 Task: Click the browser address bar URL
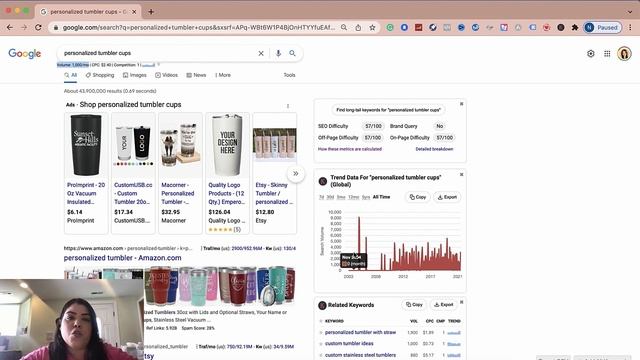(198, 27)
